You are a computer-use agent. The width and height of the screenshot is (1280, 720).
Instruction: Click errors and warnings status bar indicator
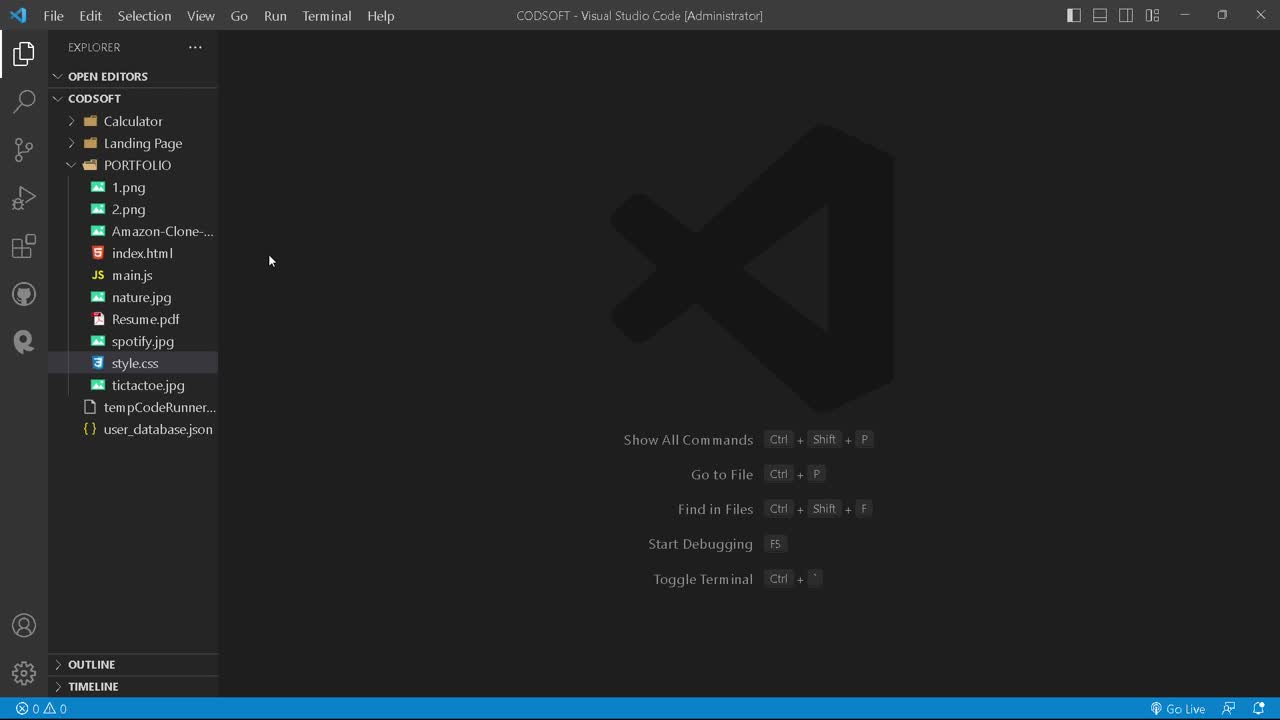point(41,709)
